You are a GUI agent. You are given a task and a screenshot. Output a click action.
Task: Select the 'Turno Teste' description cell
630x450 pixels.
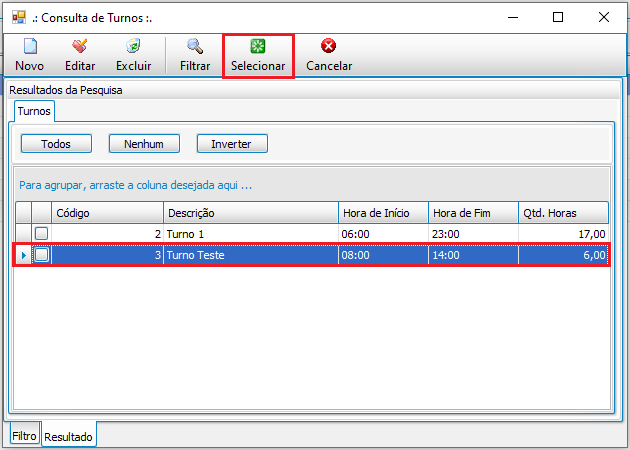pos(251,255)
